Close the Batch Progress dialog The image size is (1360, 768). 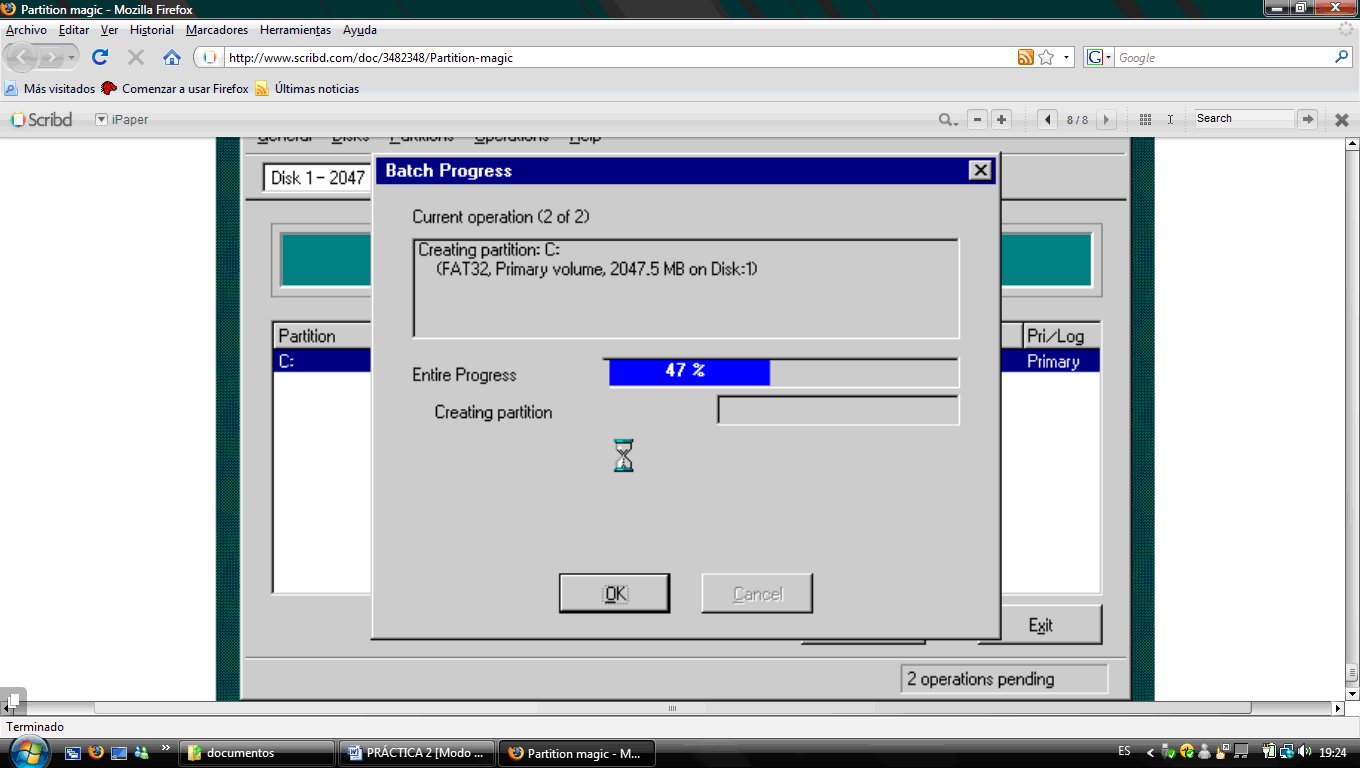[980, 170]
